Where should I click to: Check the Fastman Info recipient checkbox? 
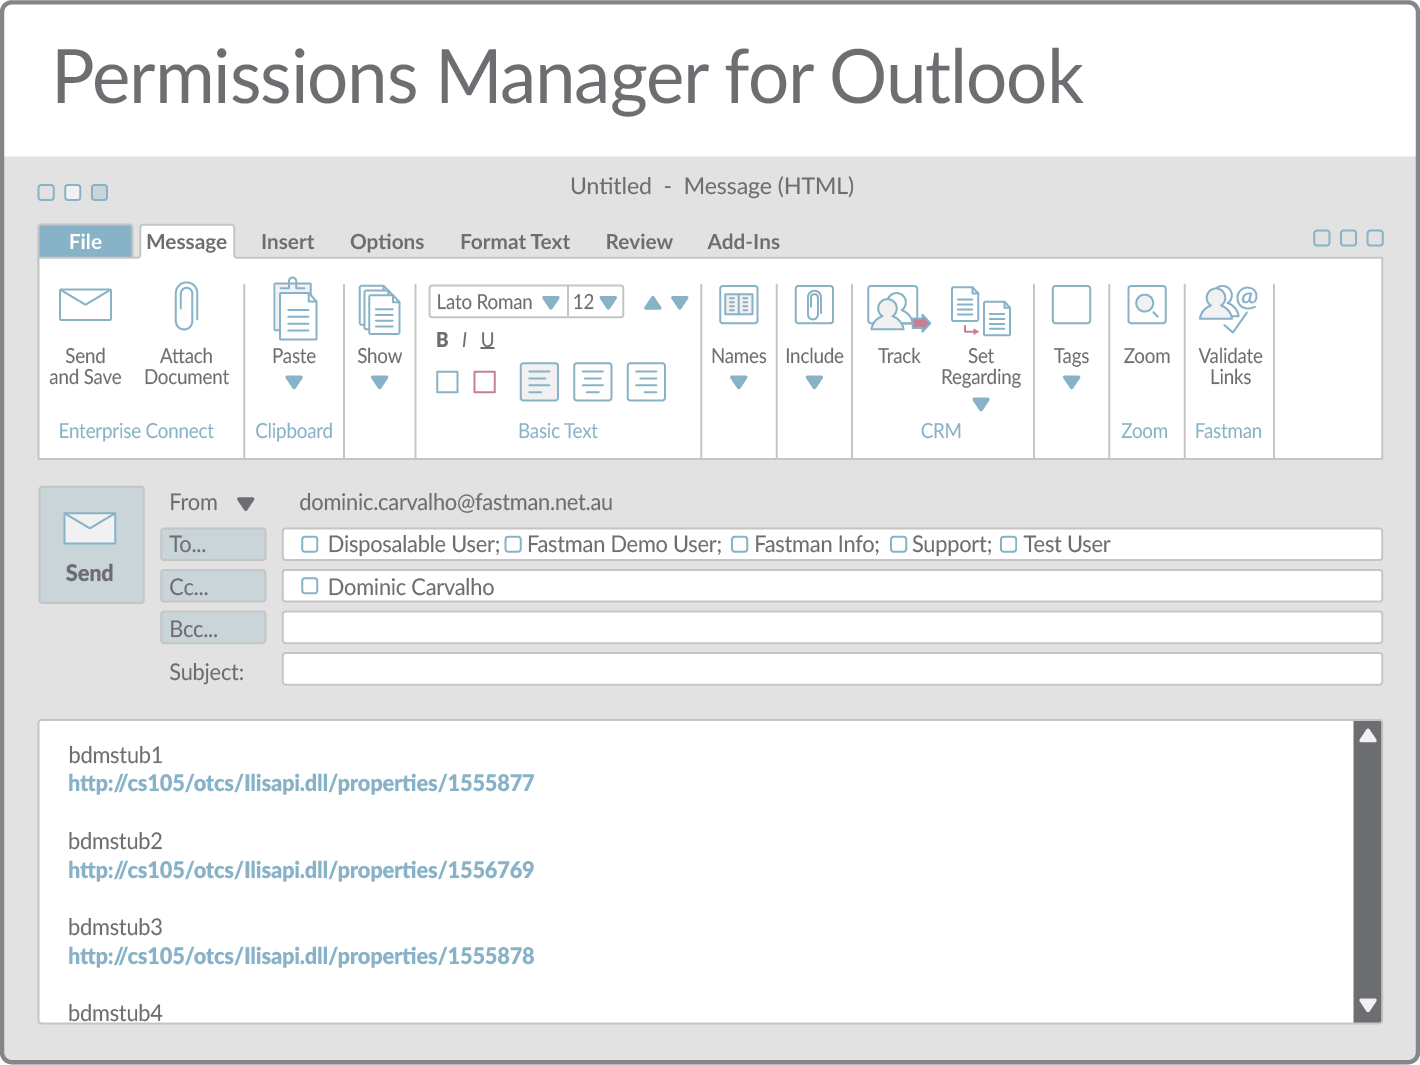[x=740, y=544]
